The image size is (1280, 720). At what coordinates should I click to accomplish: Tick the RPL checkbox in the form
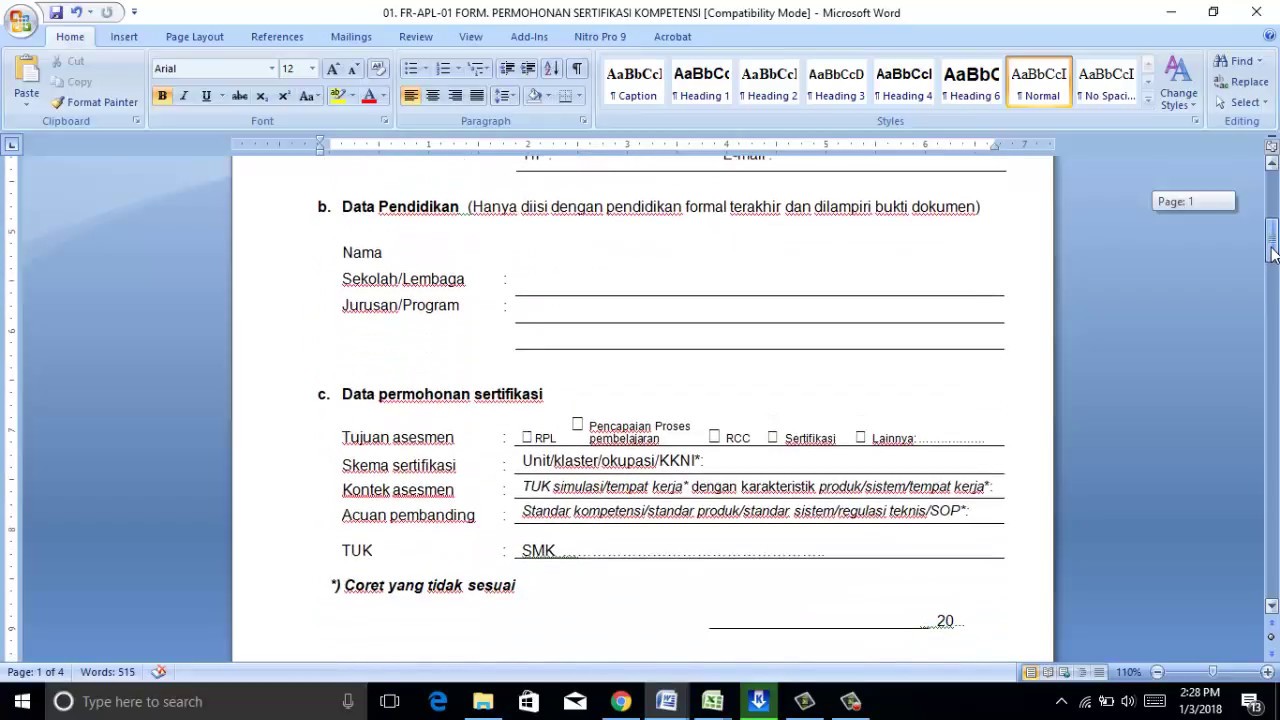coord(527,437)
